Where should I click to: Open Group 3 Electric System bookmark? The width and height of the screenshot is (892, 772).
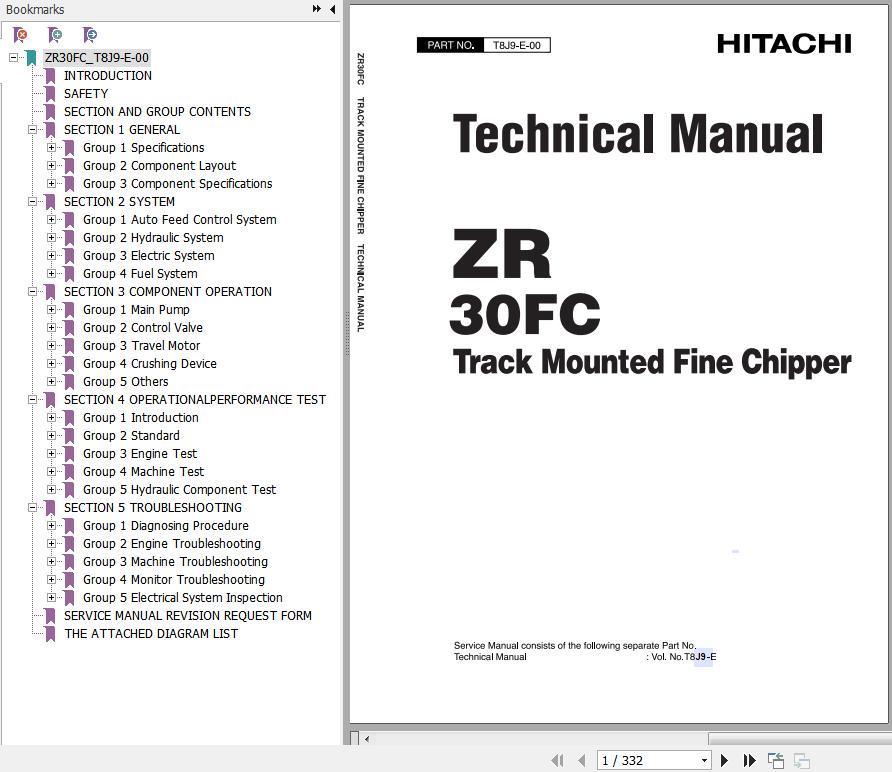(148, 255)
